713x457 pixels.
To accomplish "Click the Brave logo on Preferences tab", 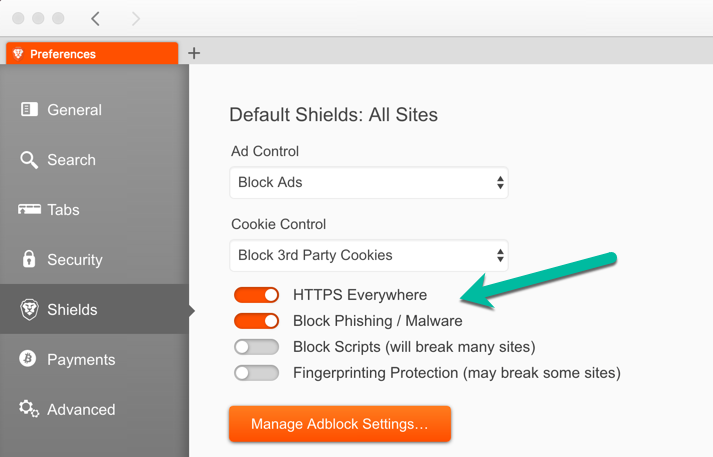I will tap(18, 54).
